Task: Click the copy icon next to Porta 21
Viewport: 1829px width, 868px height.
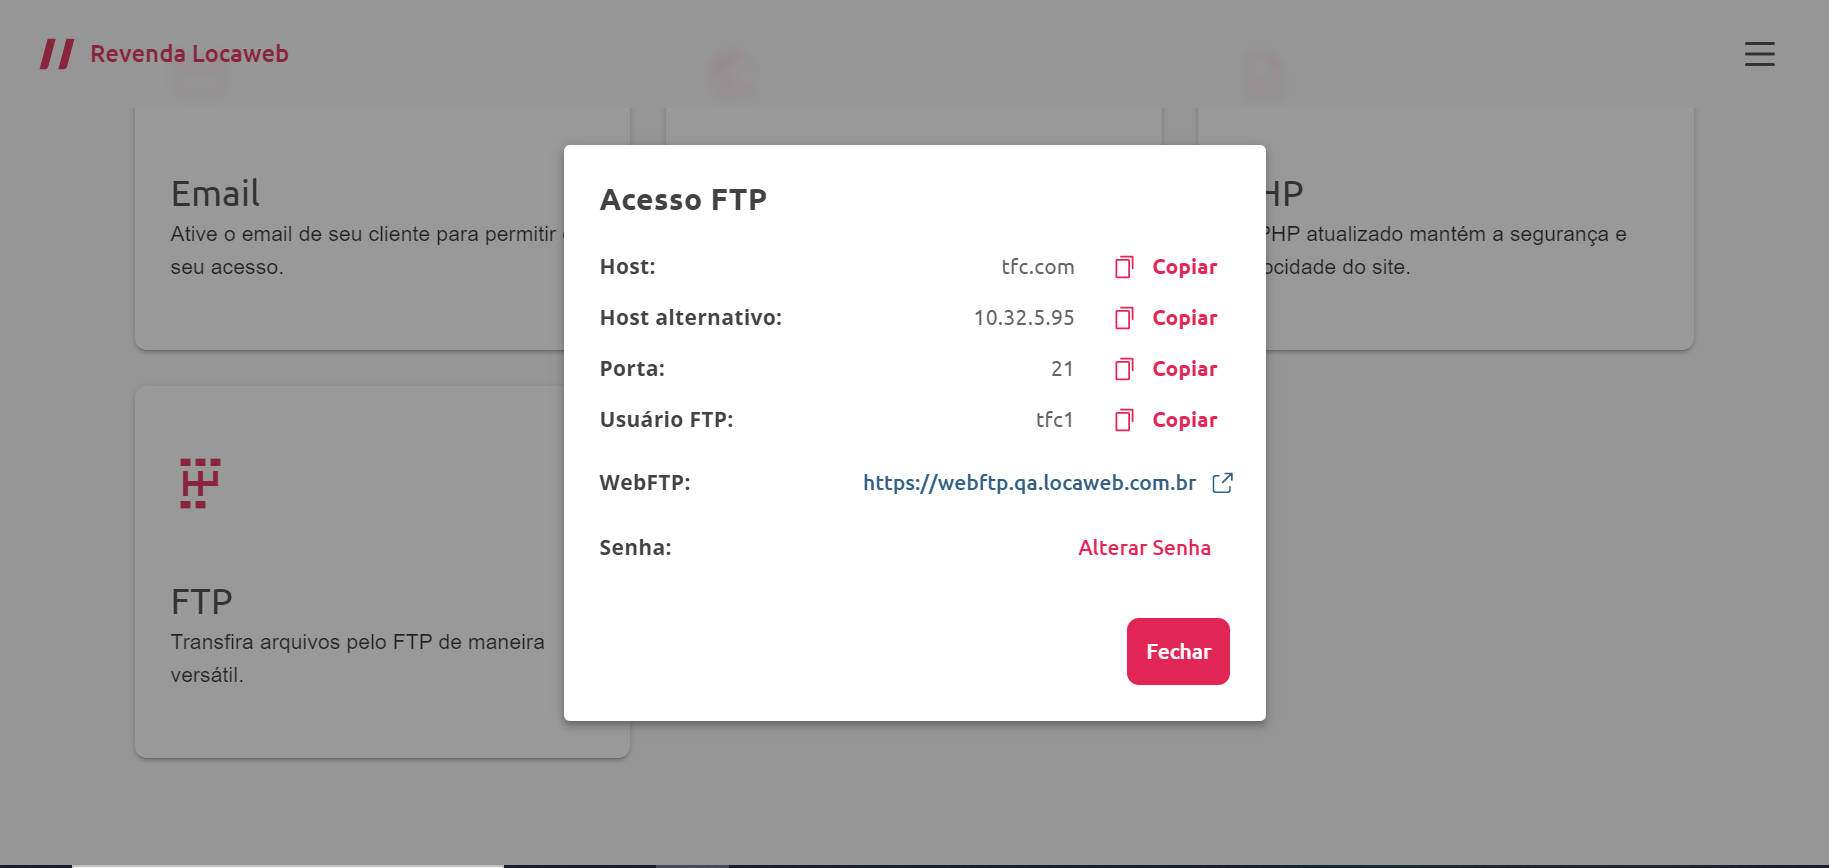Action: click(x=1124, y=369)
